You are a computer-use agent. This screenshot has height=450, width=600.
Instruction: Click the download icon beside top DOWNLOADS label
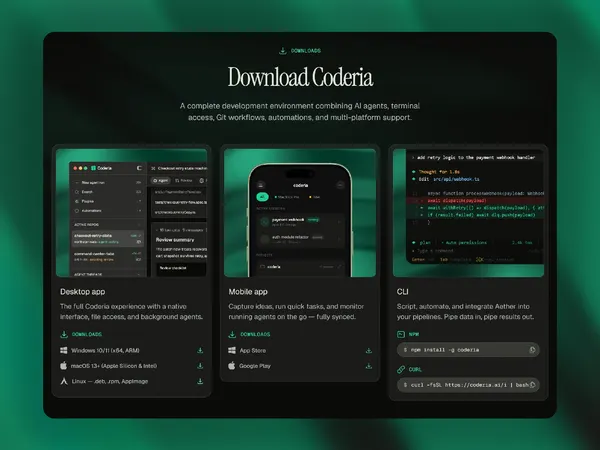[x=283, y=51]
